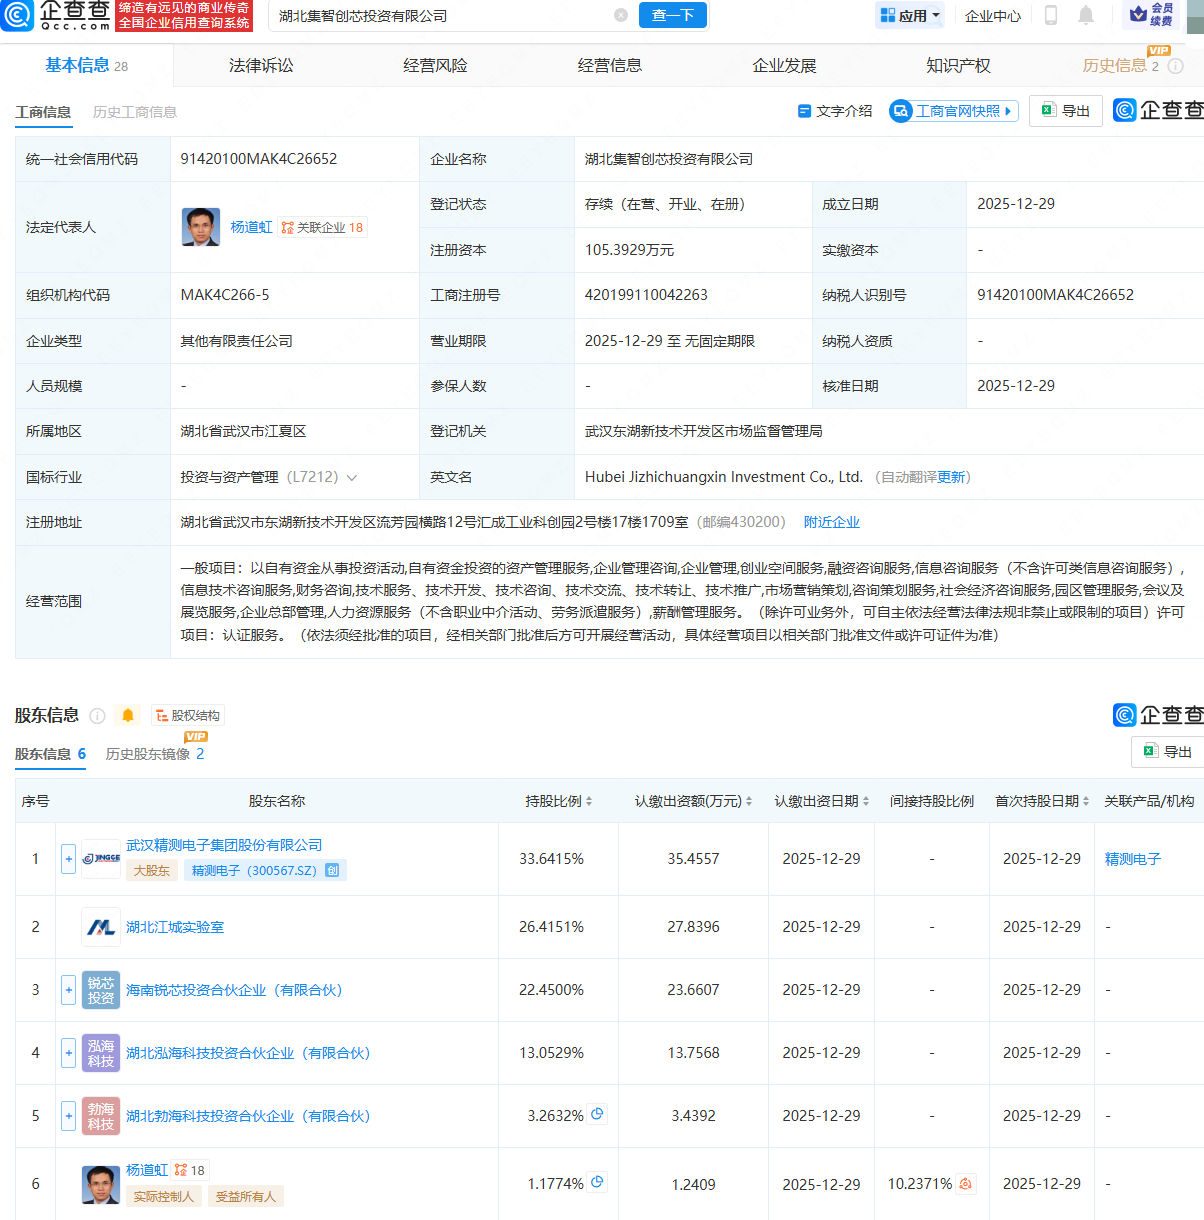Click indirect holding icon beside 10.2371%
The width and height of the screenshot is (1204, 1220).
click(965, 1183)
